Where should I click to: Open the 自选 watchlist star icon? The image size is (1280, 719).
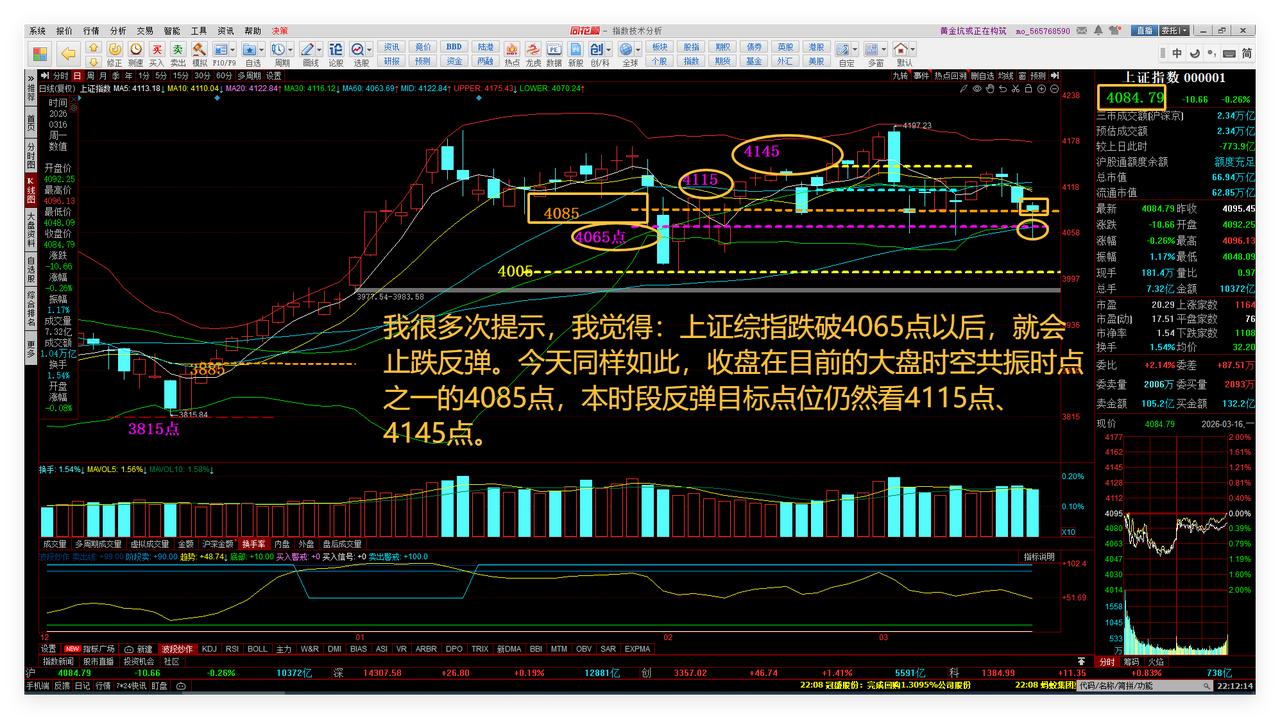click(x=250, y=49)
